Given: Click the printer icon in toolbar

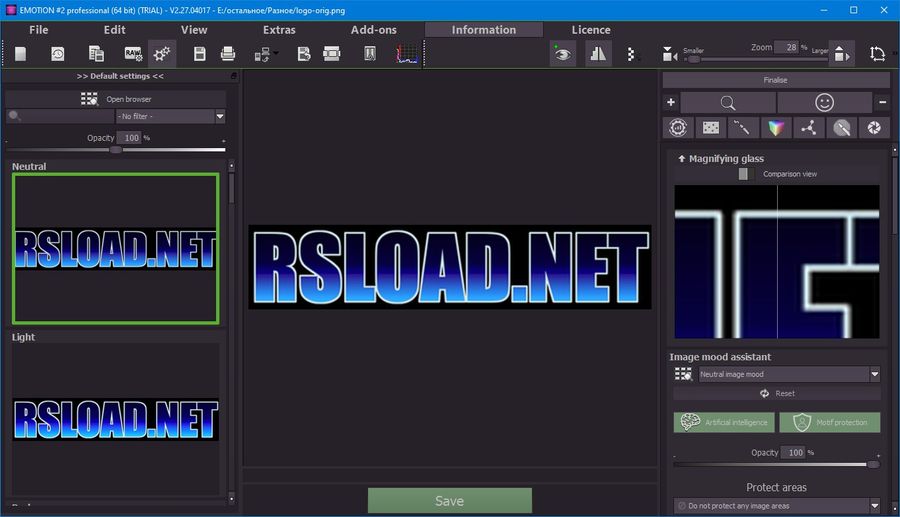Looking at the screenshot, I should [228, 53].
